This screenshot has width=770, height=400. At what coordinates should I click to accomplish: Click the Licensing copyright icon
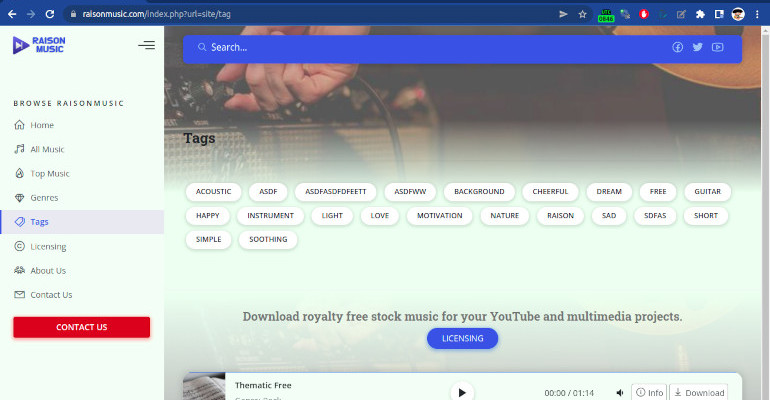(x=19, y=246)
